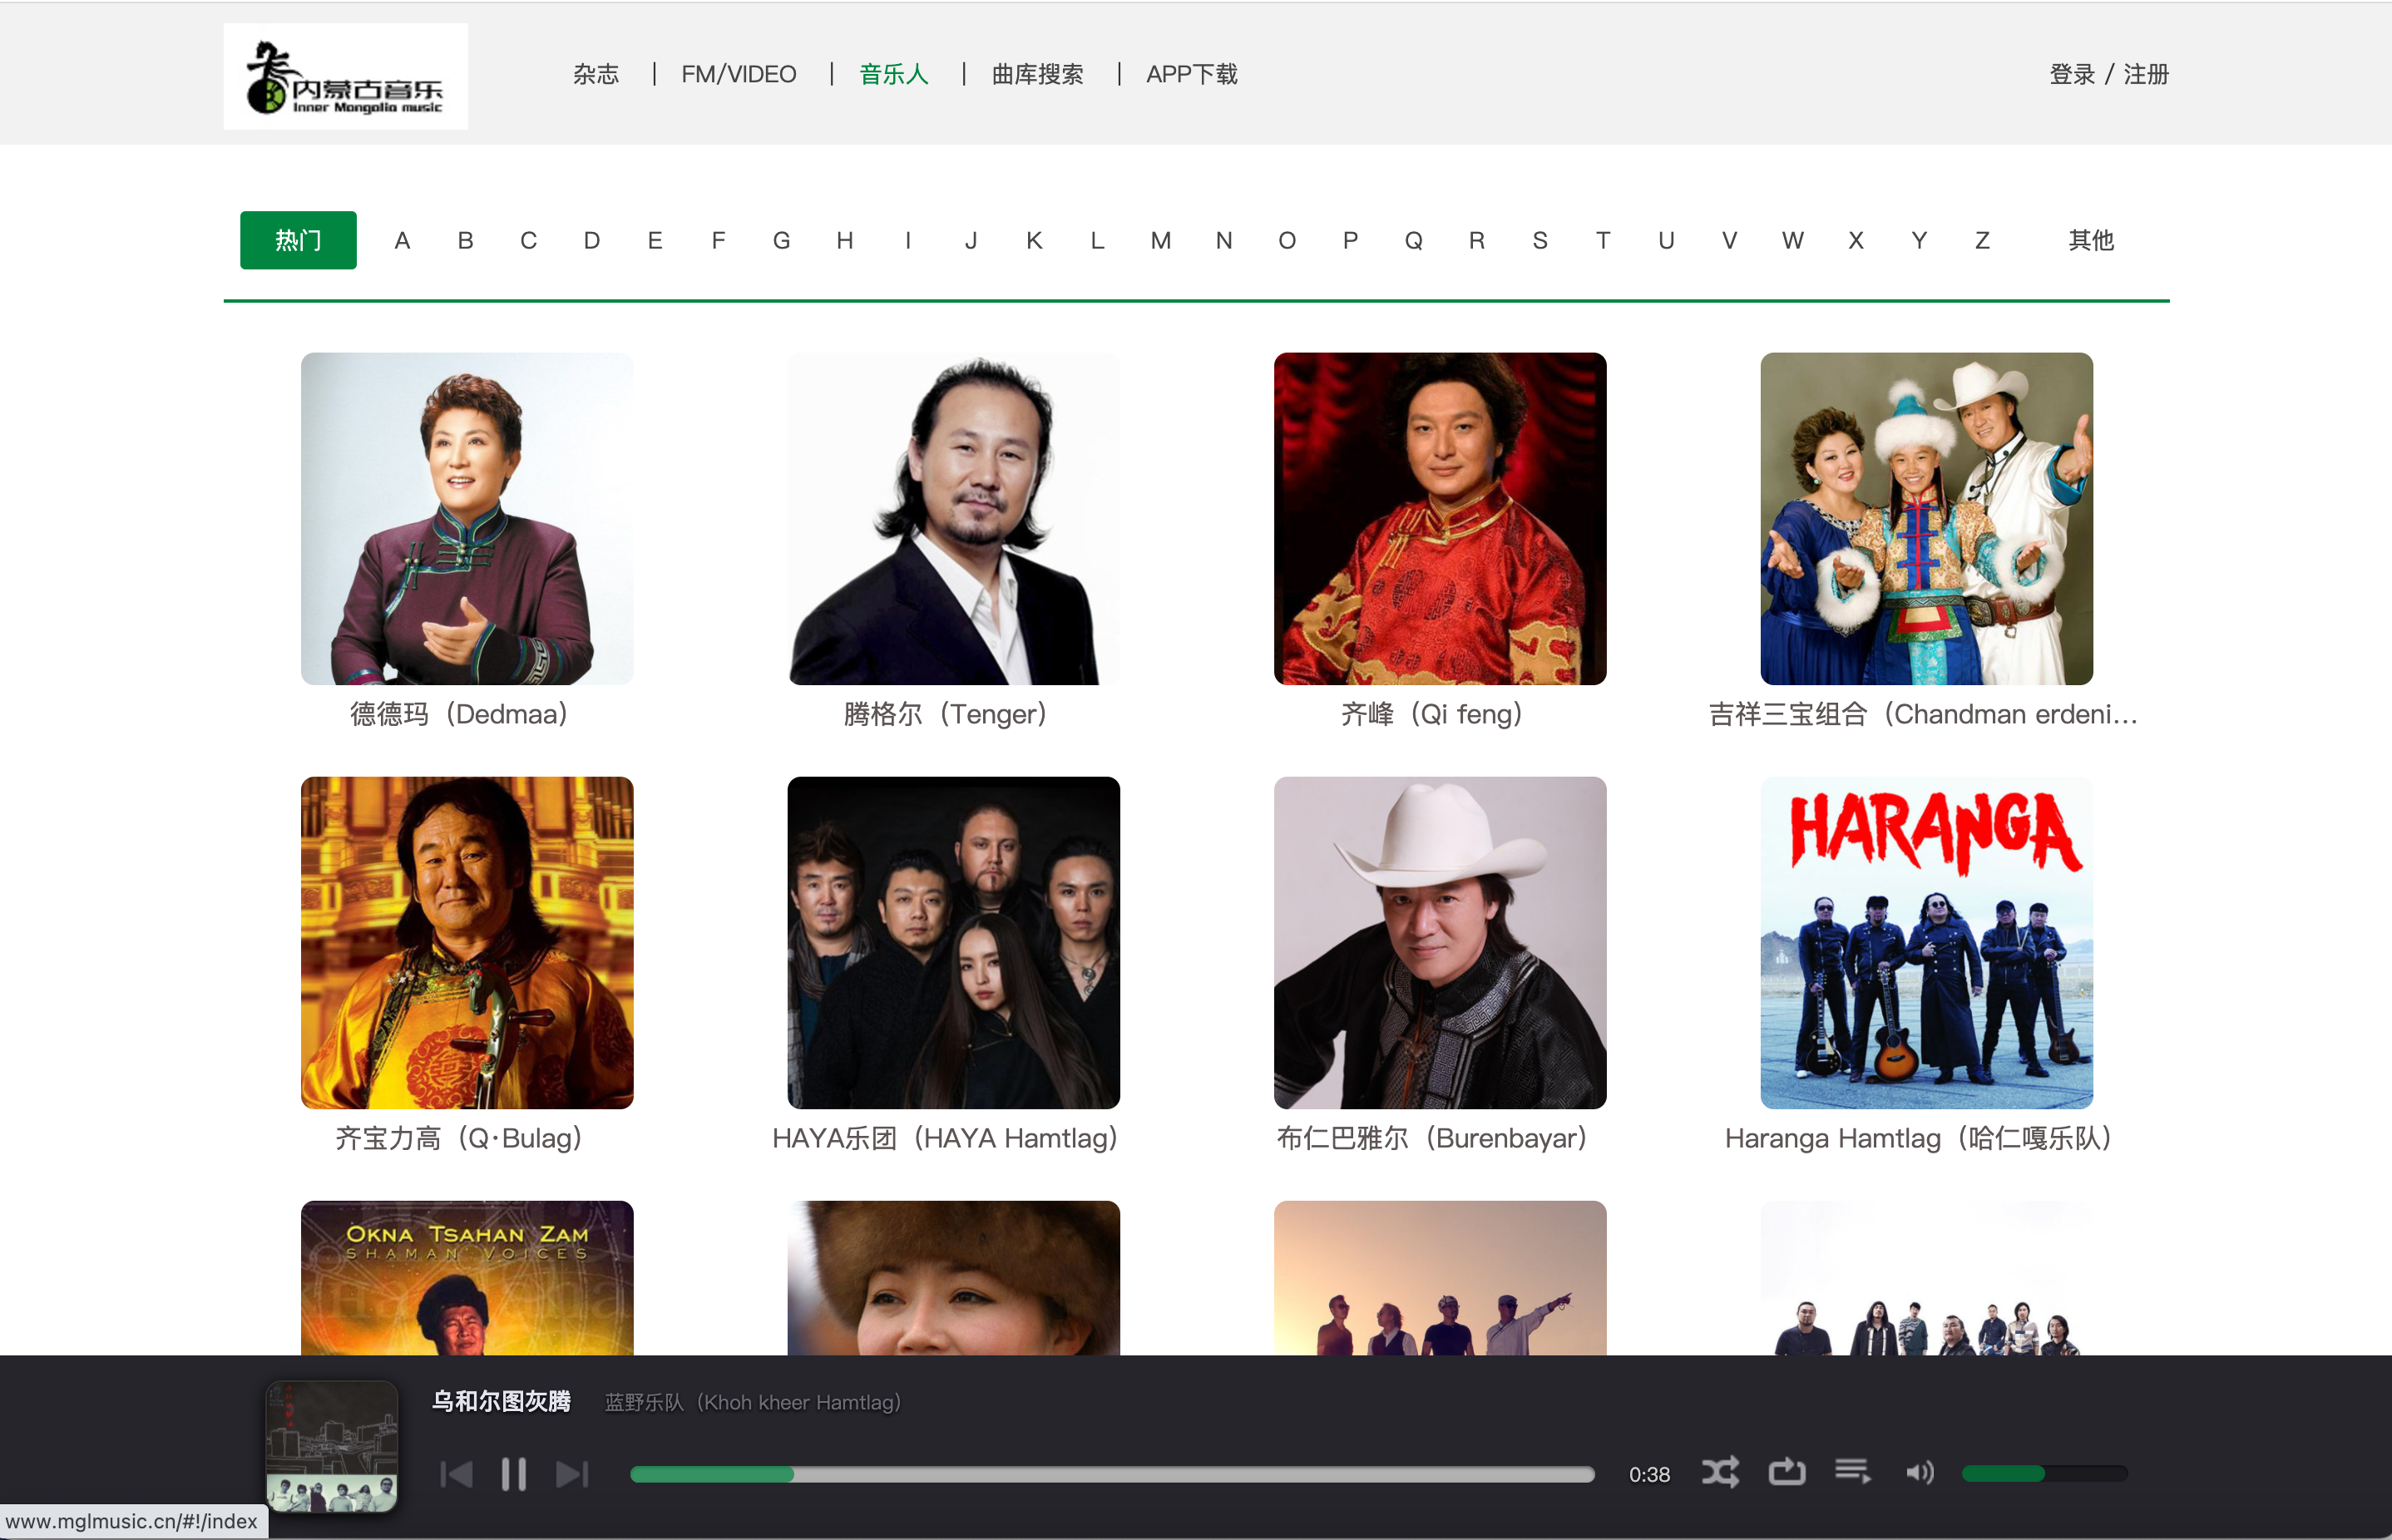Image resolution: width=2392 pixels, height=1540 pixels.
Task: Go to the FM/VIDEO section
Action: 739,75
